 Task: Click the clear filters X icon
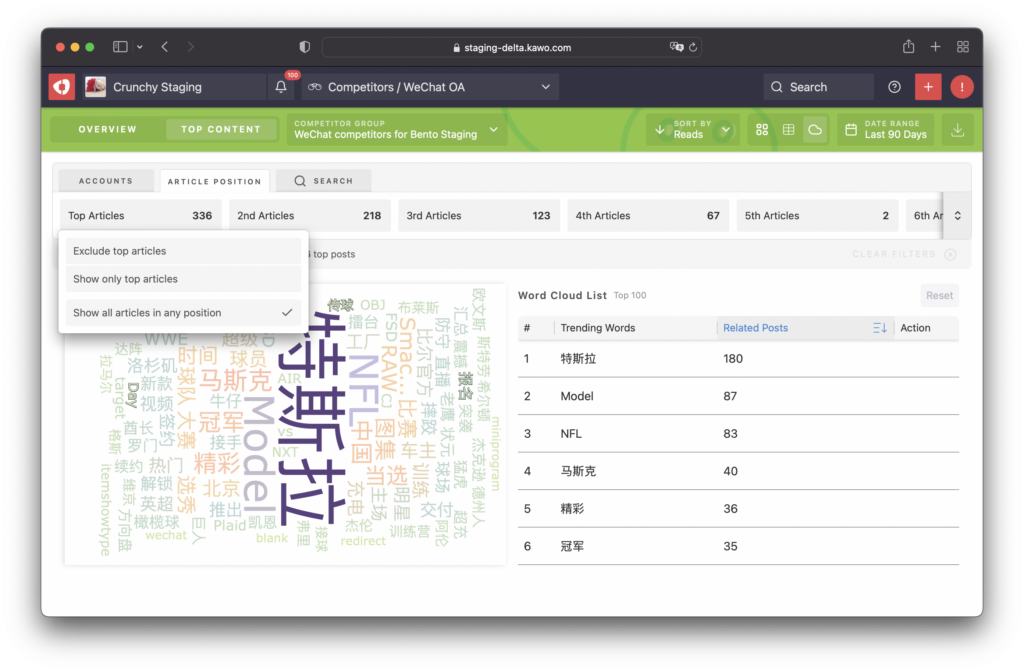tap(950, 254)
